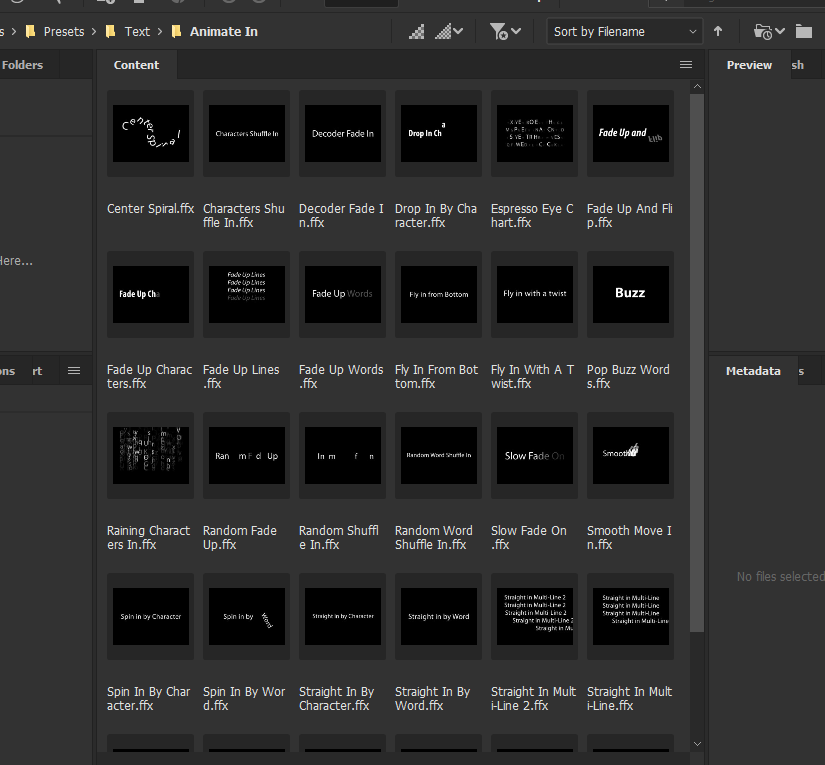The image size is (825, 765).
Task: Select the Center Spiral preset thumbnail
Action: pyautogui.click(x=150, y=133)
